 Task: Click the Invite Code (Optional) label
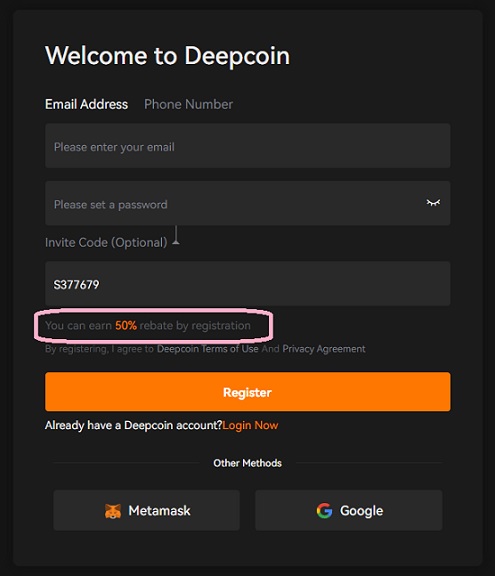106,242
